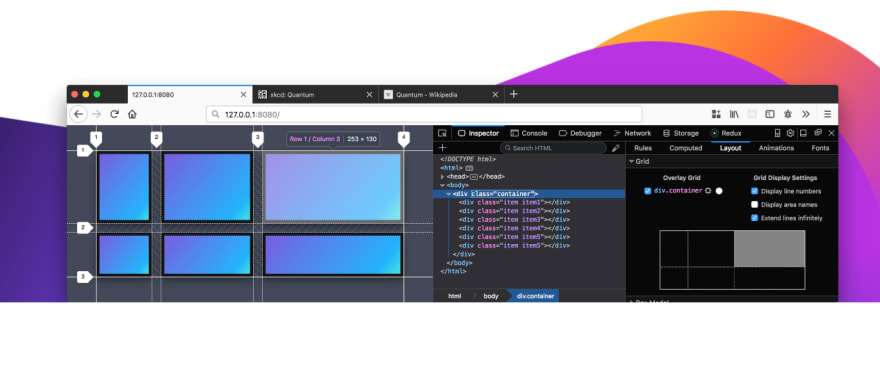The width and height of the screenshot is (880, 367).
Task: Show more tools overflow chevrons
Action: [x=806, y=114]
